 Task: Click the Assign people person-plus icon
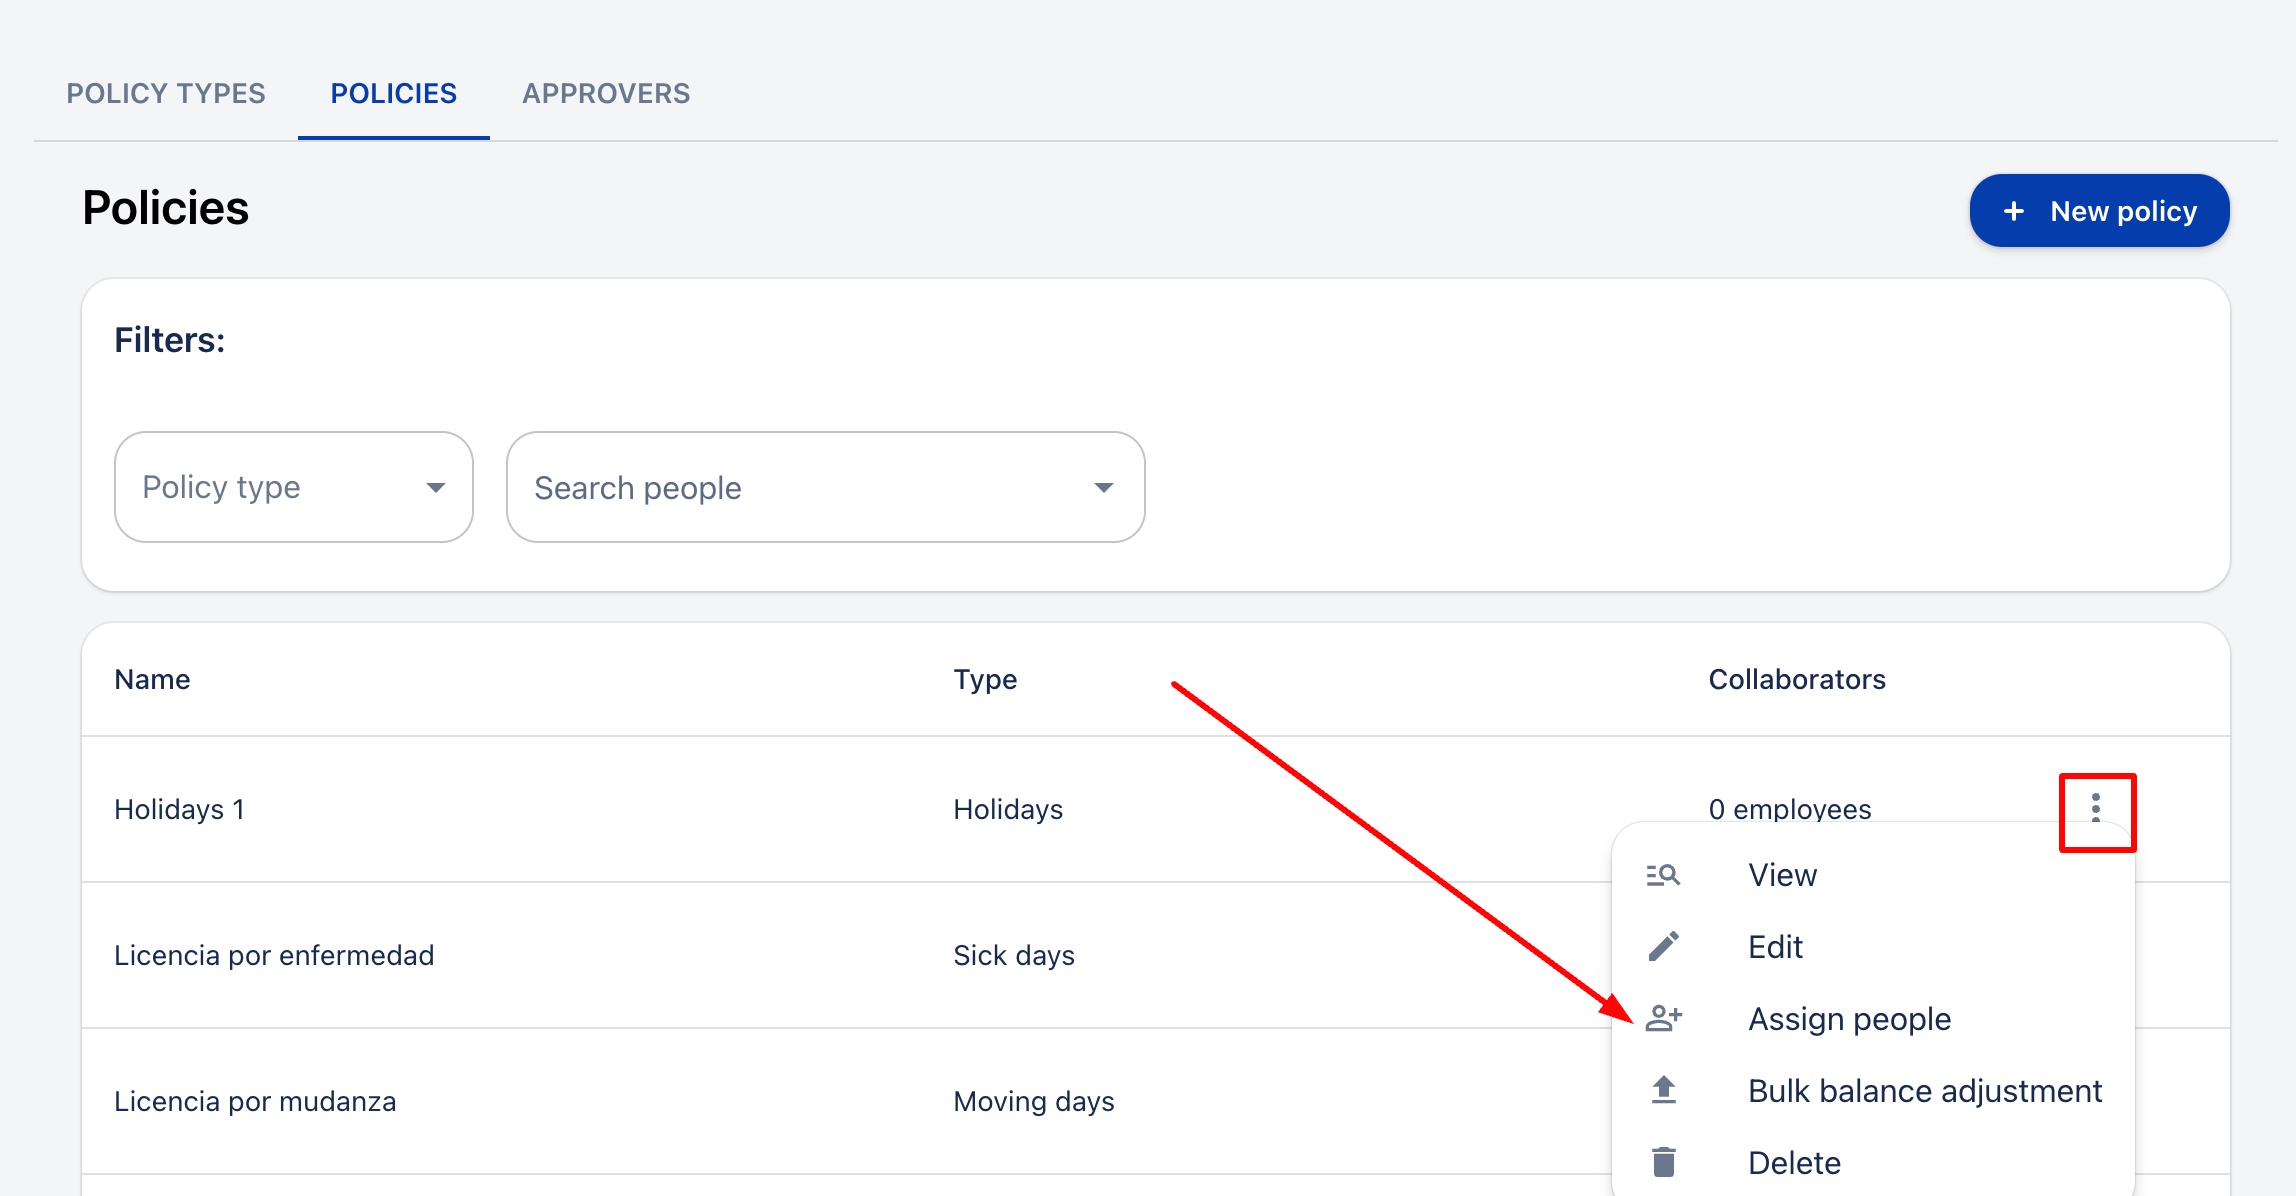point(1664,1018)
